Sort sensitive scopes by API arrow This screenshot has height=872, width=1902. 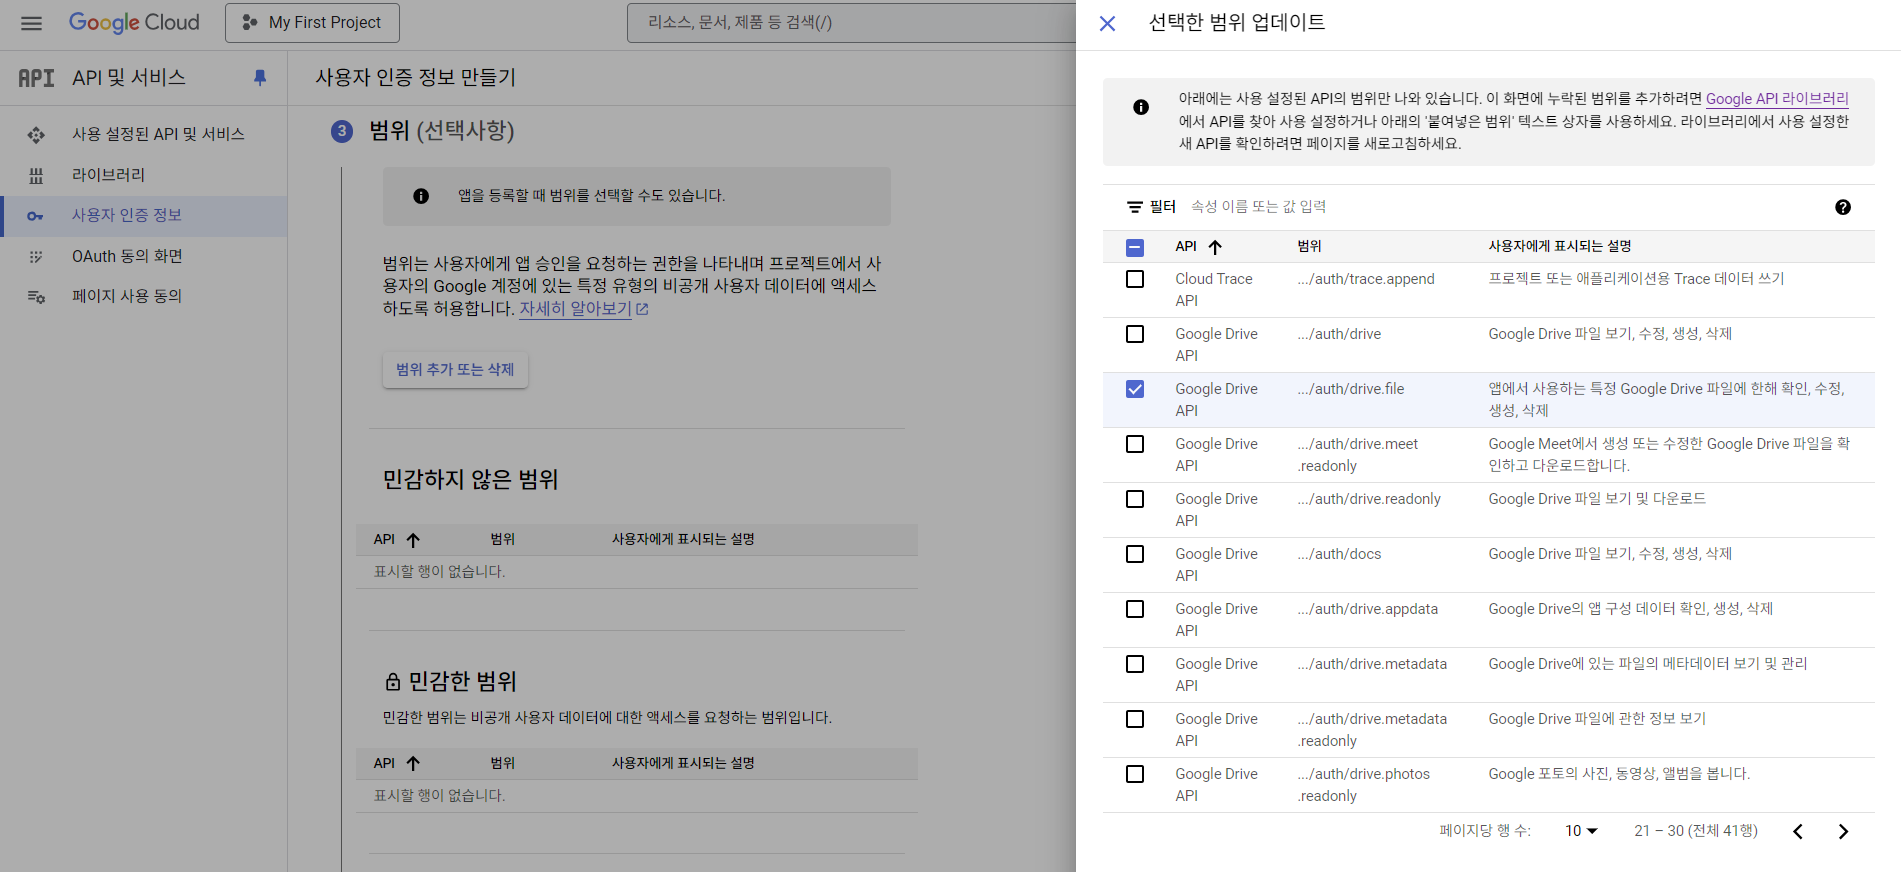[x=413, y=764]
